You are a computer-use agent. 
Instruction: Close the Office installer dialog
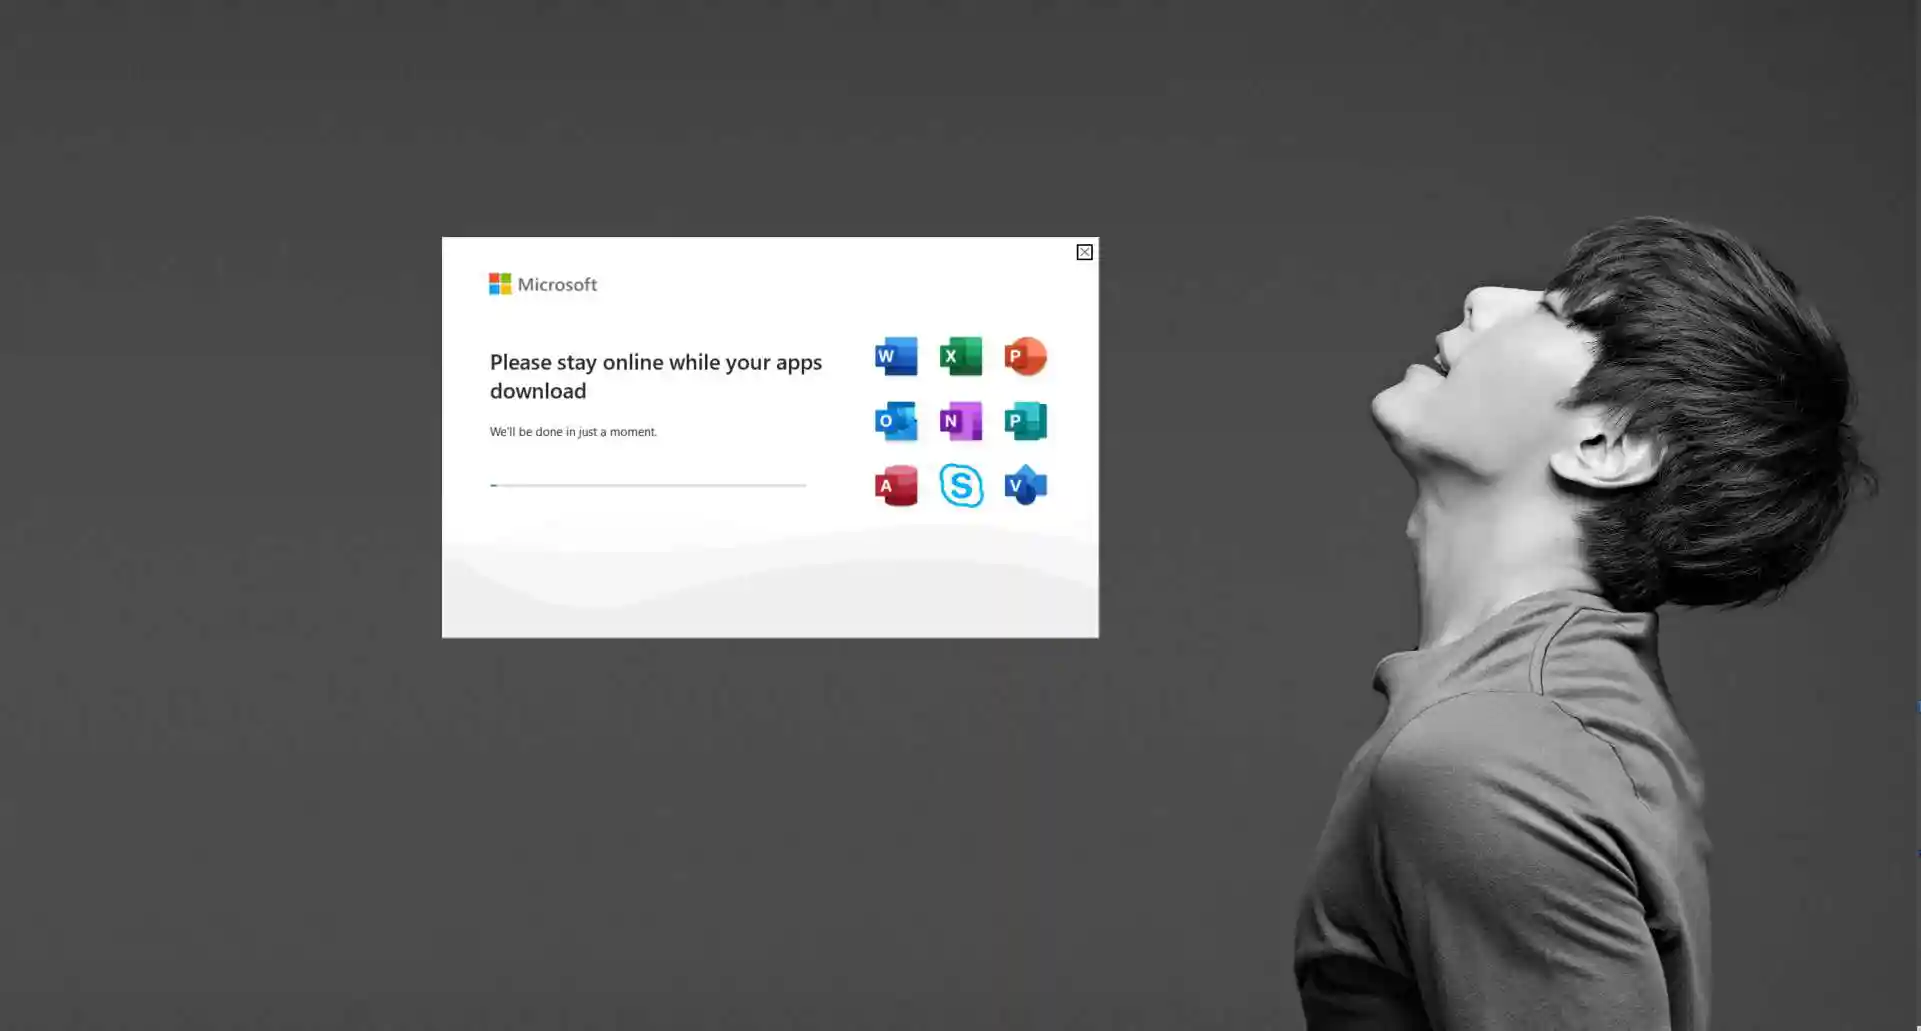1084,252
